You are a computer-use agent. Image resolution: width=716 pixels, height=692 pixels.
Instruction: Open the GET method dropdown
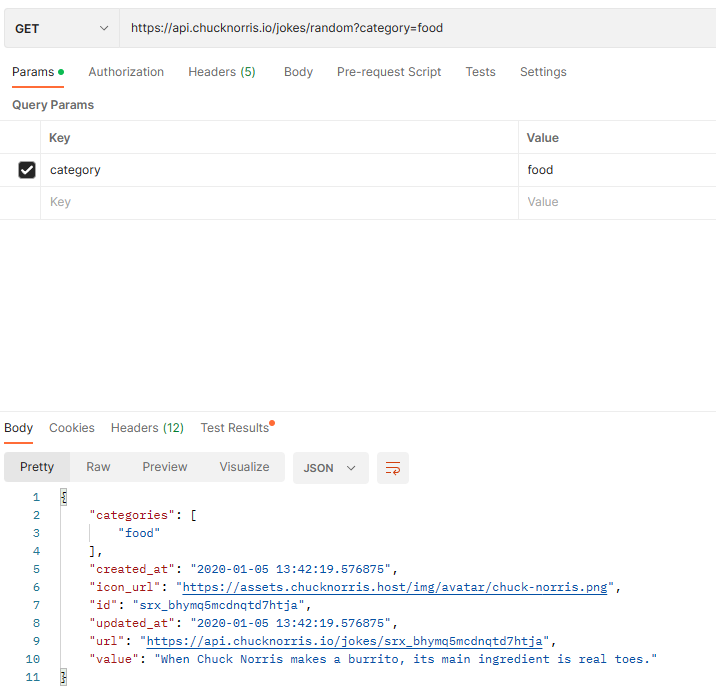[x=62, y=28]
